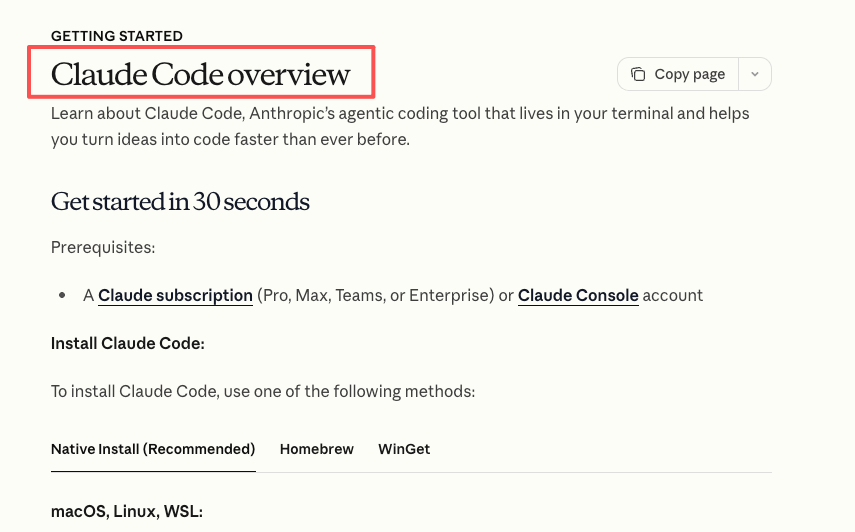Expand the chevron next to Copy page

coord(755,74)
